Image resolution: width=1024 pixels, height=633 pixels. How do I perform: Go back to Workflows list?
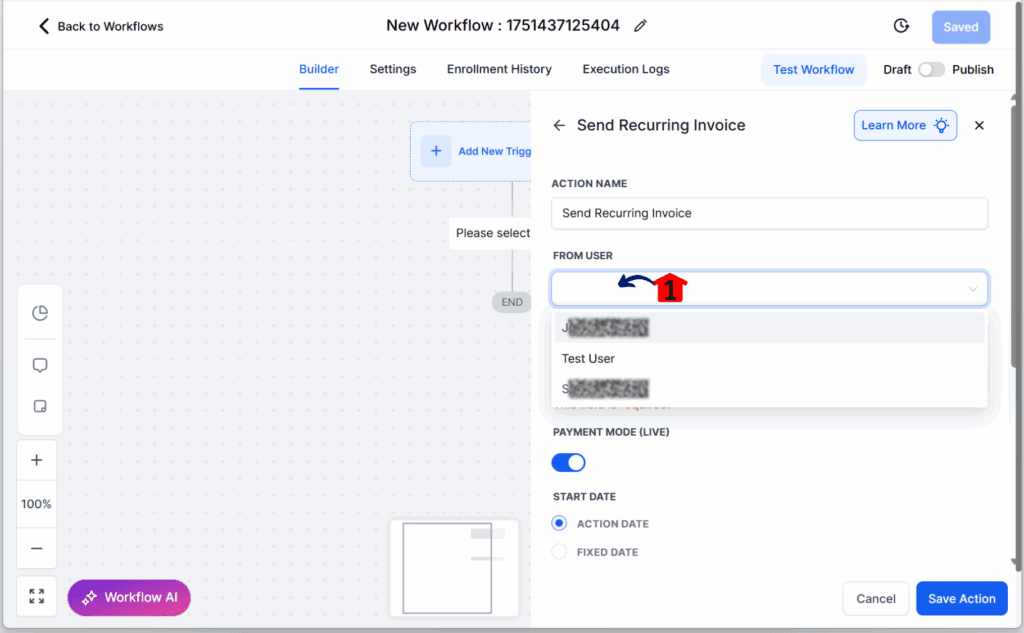coord(101,26)
